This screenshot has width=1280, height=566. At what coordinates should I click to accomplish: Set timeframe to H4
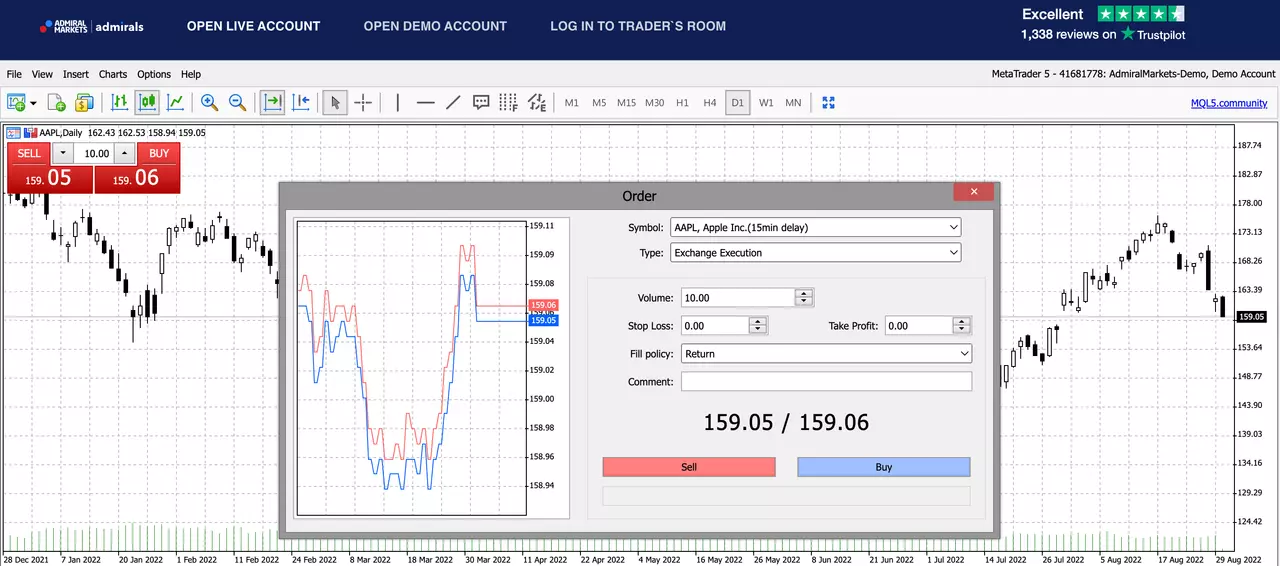point(710,103)
